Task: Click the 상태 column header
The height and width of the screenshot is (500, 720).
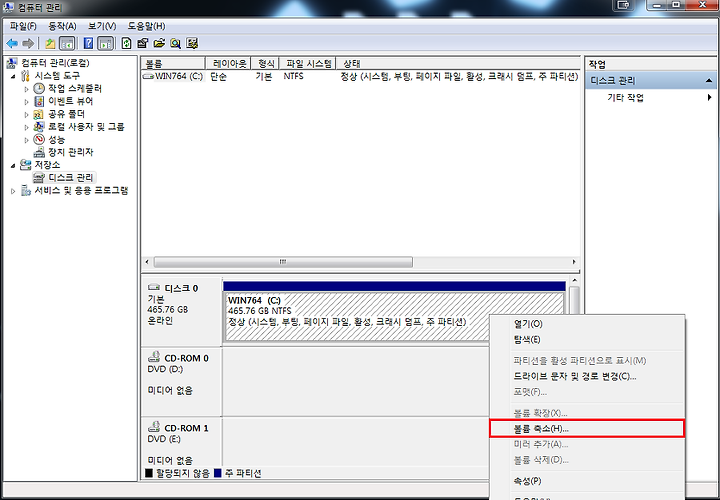Action: click(x=458, y=63)
